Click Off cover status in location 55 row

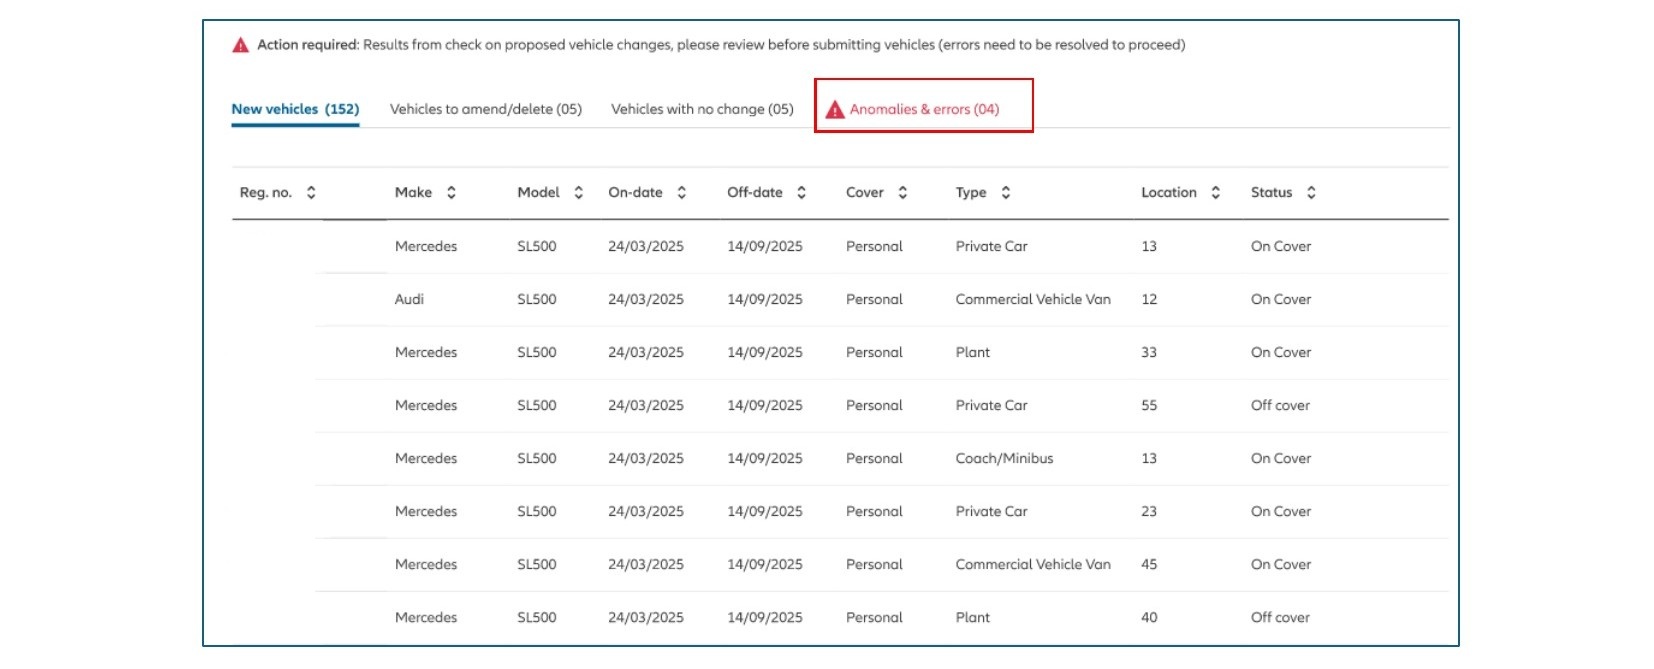[1280, 405]
